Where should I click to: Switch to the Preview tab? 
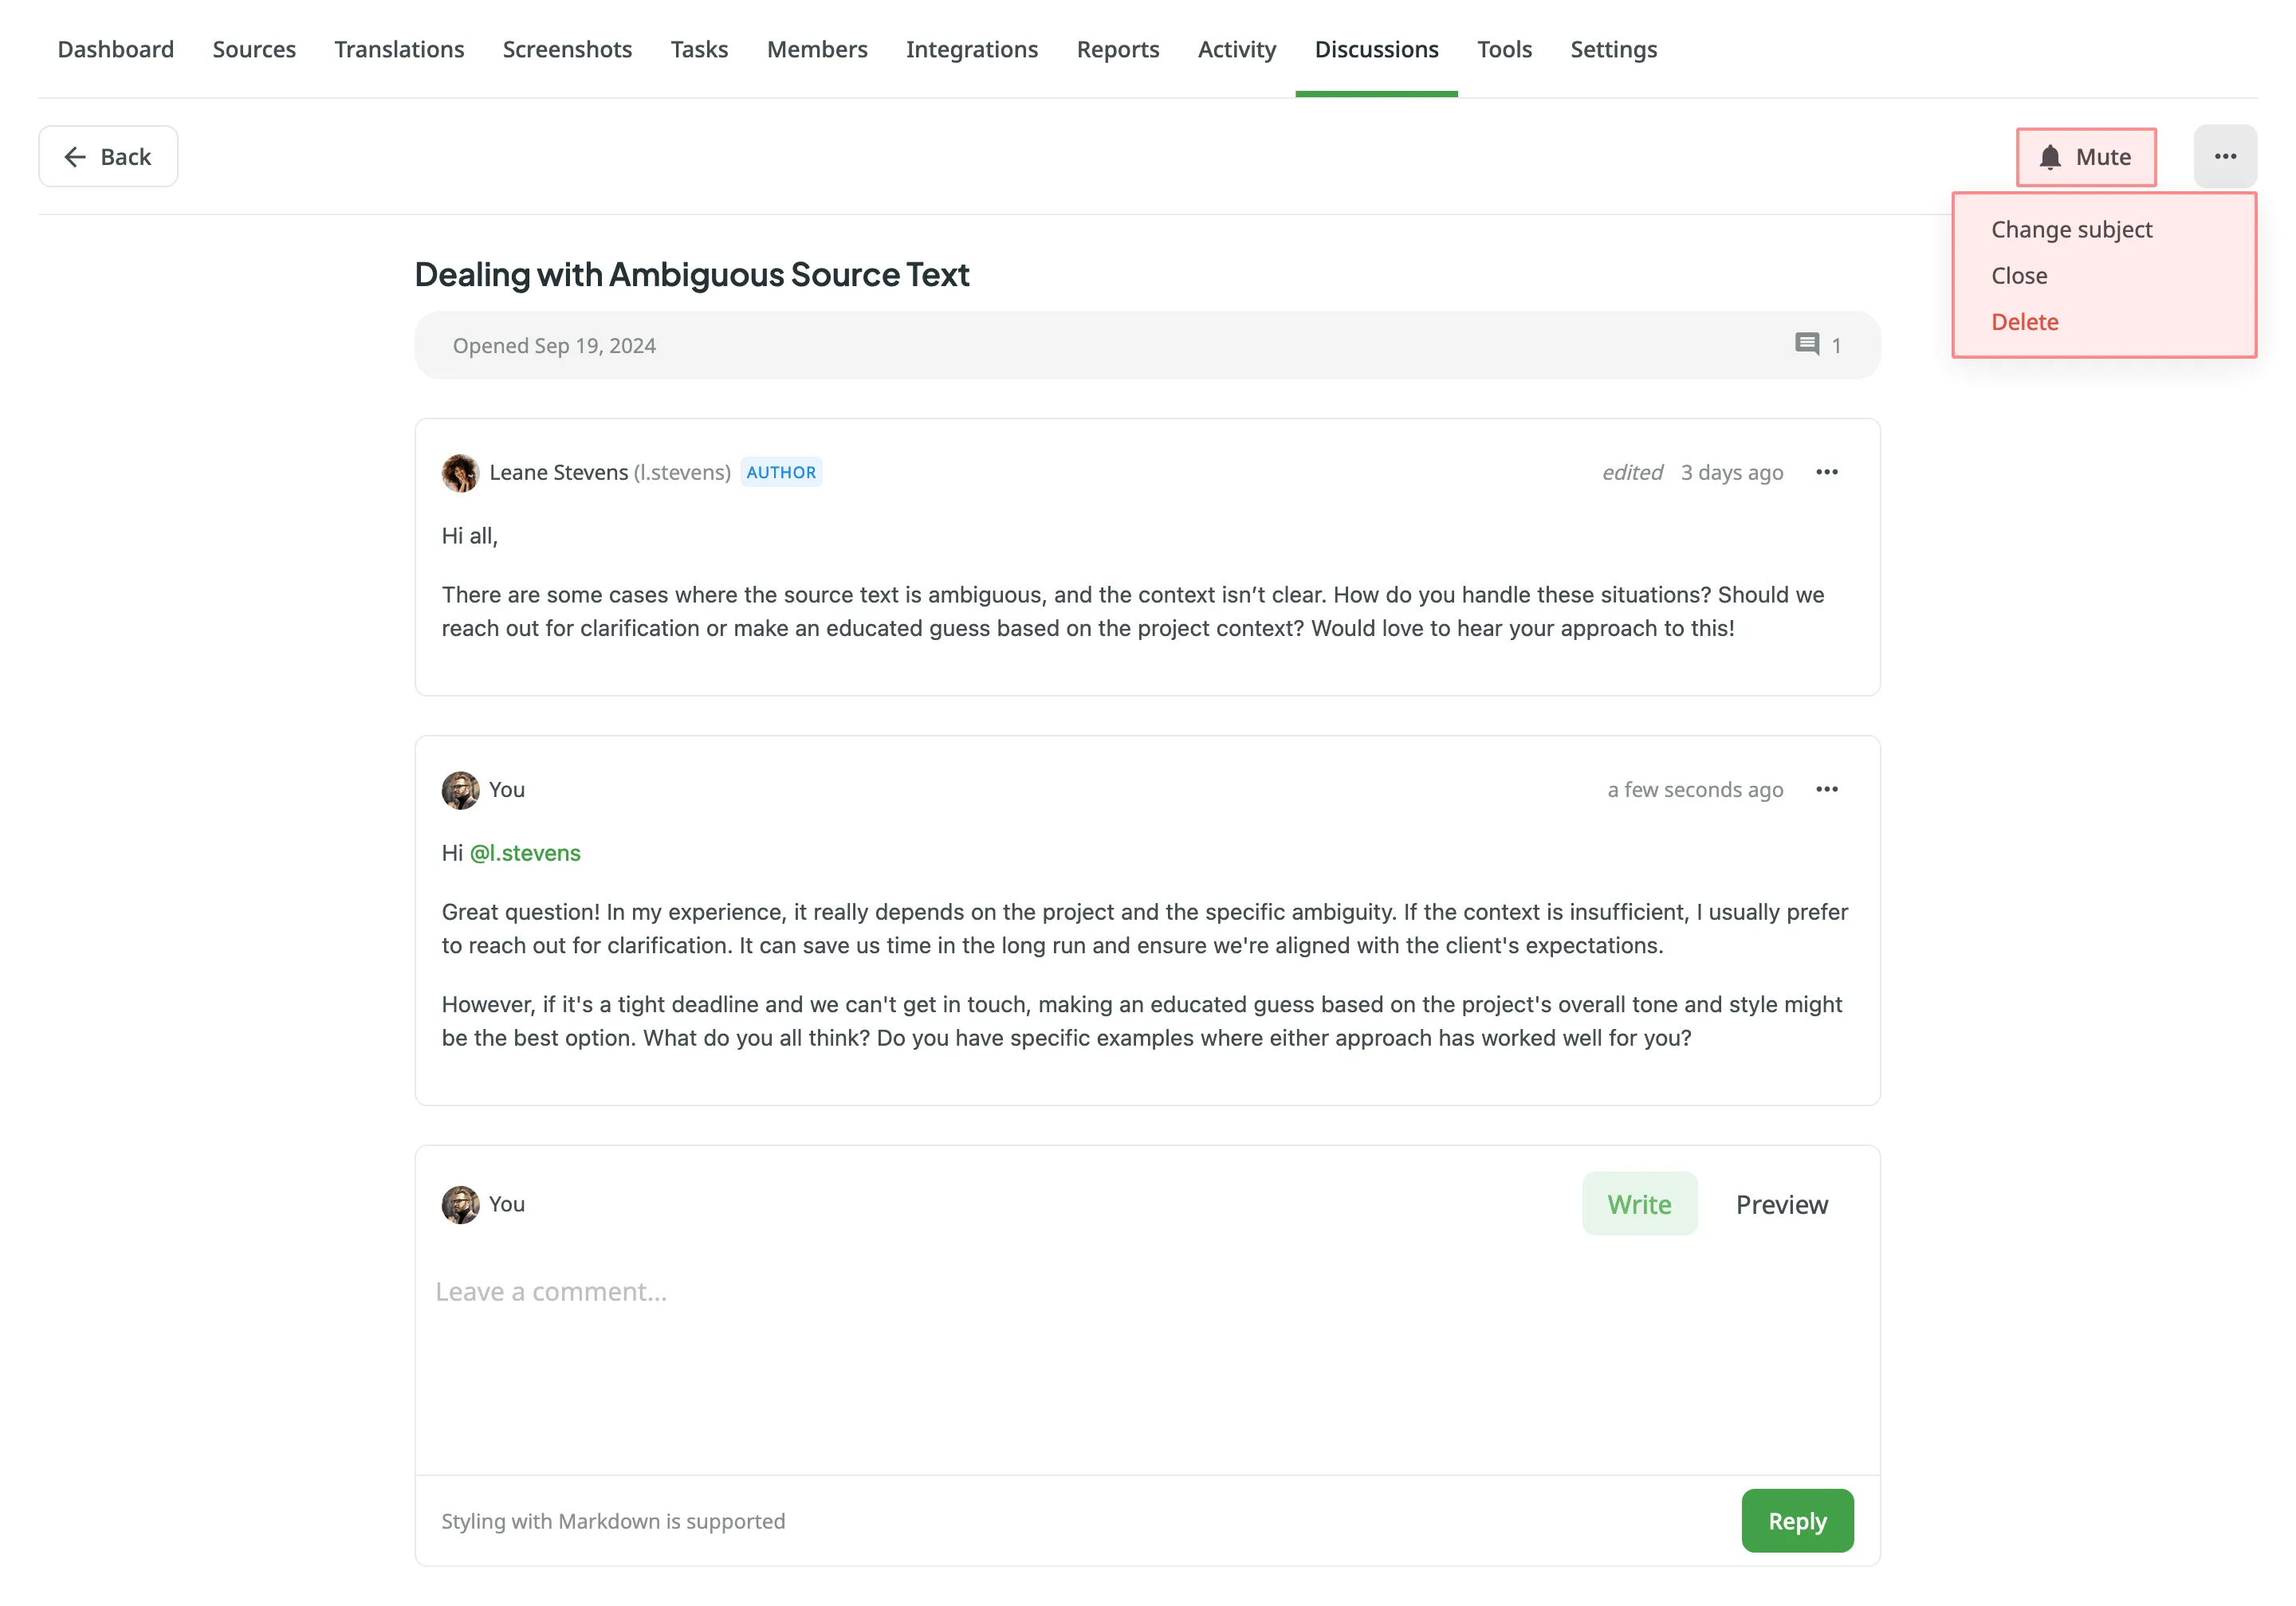click(1781, 1204)
